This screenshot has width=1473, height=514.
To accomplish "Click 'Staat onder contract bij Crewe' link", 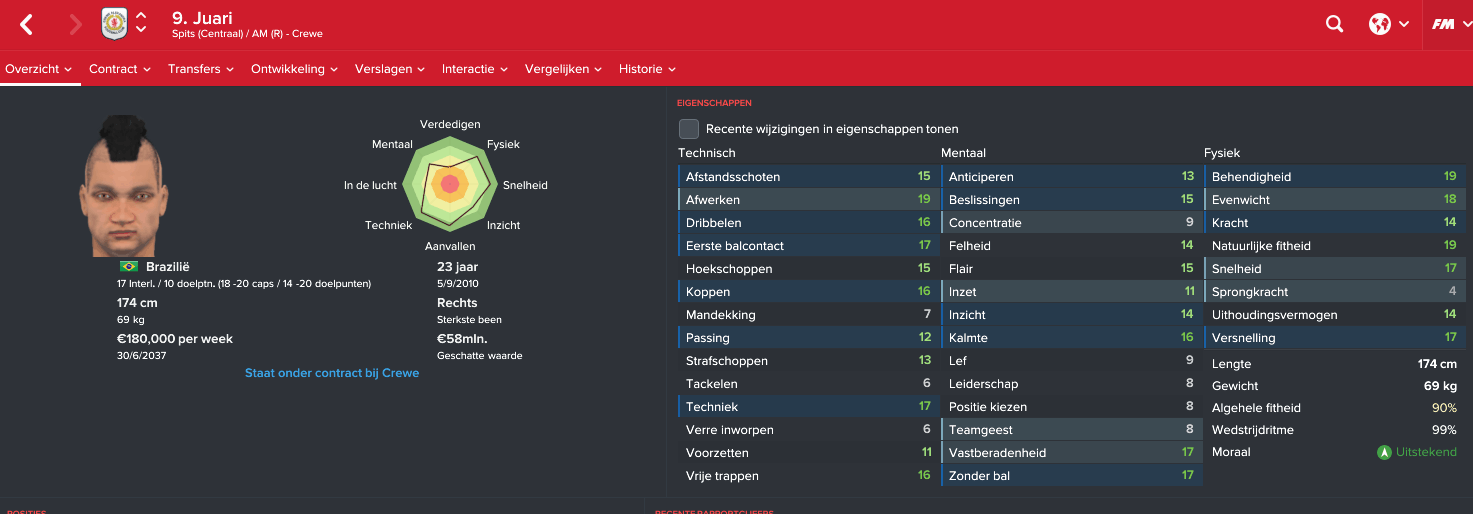I will point(332,373).
